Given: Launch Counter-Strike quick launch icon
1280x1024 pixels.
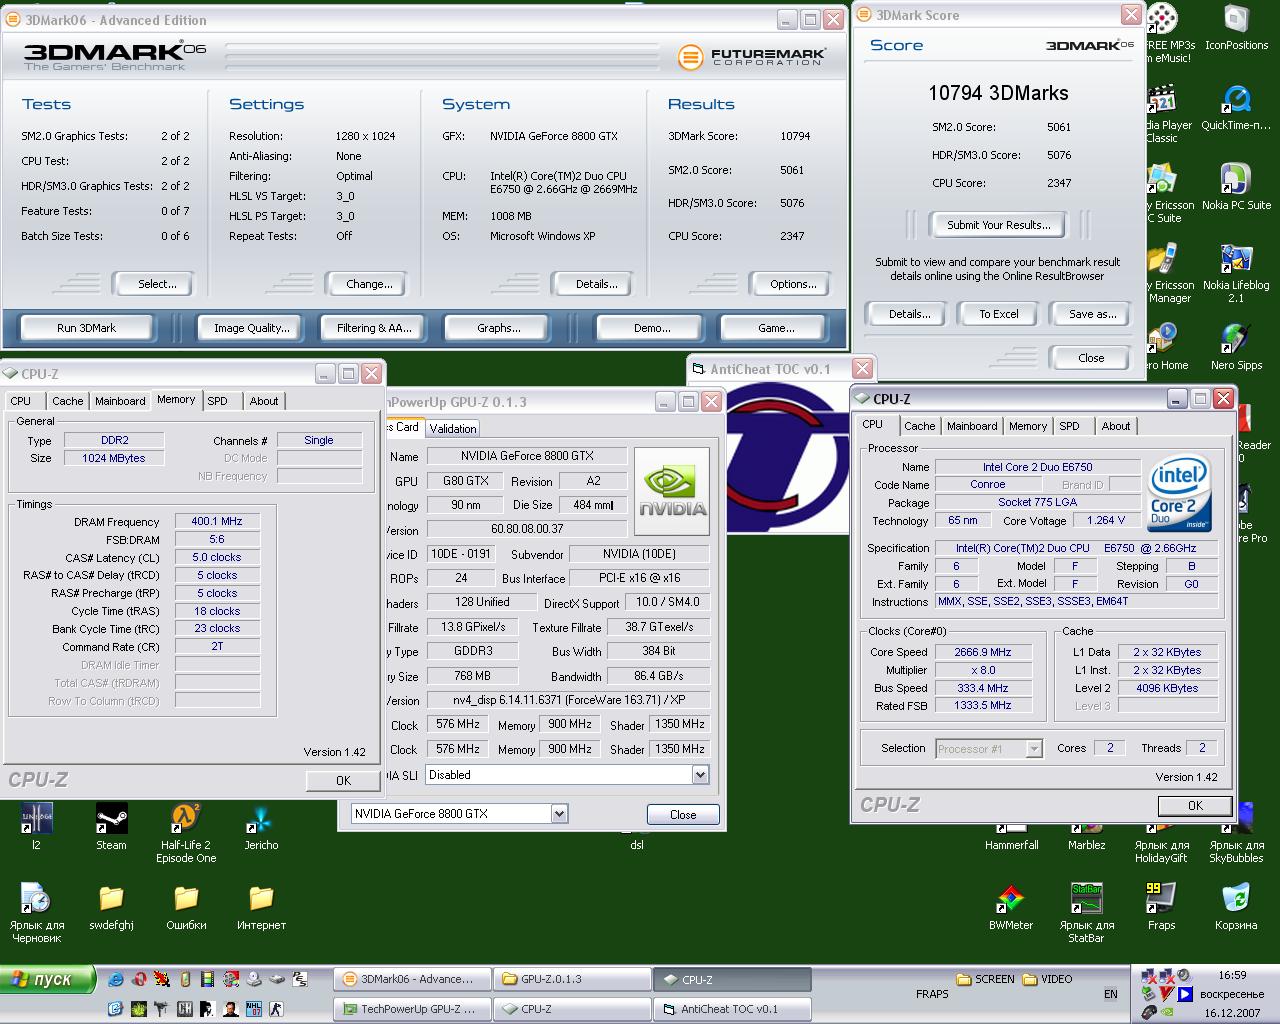Looking at the screenshot, I should pos(276,1009).
